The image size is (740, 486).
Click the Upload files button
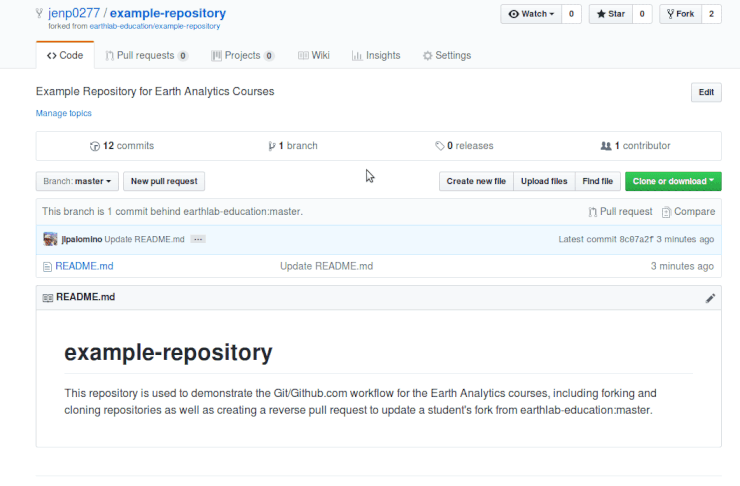(x=544, y=181)
